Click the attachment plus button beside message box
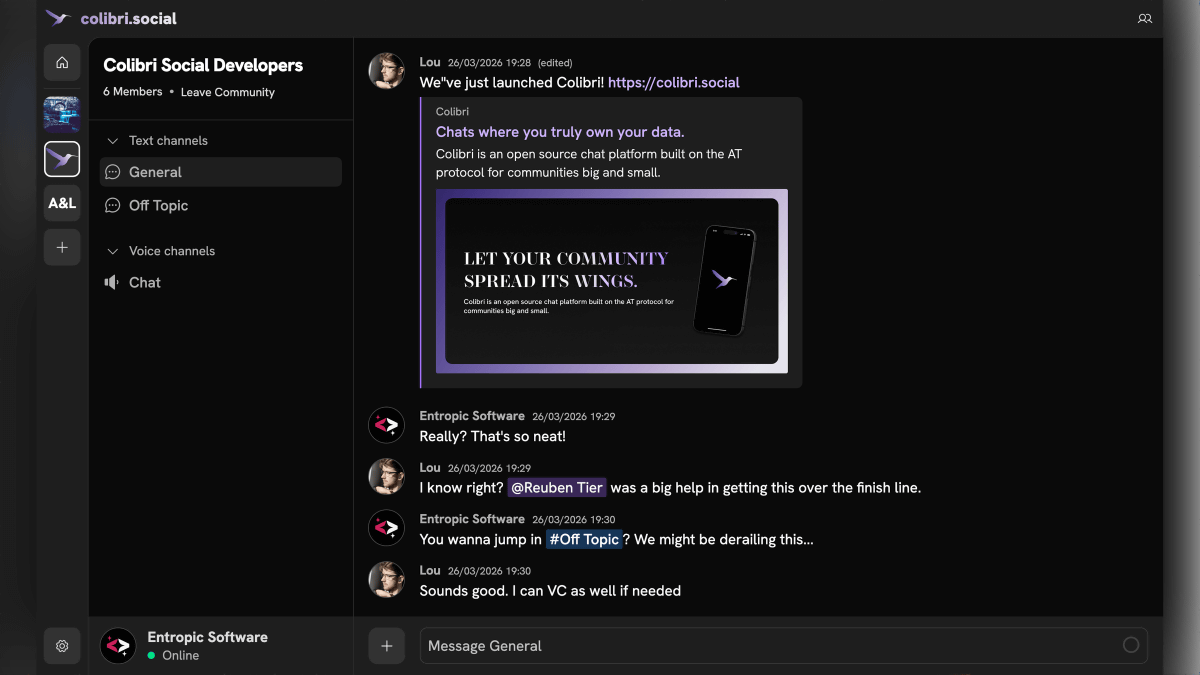Viewport: 1200px width, 675px height. click(387, 646)
